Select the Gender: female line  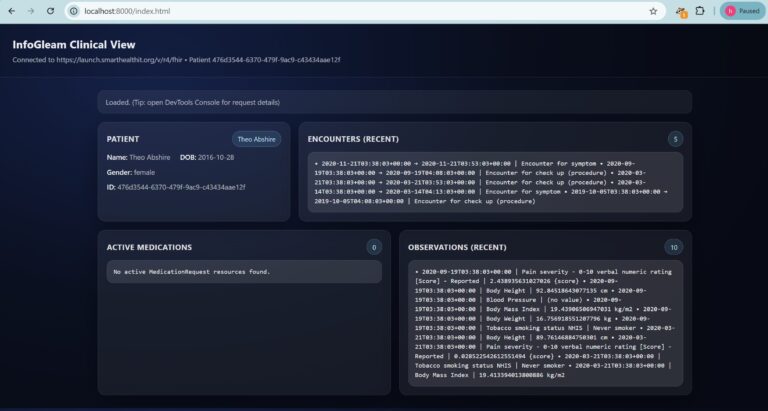(x=131, y=172)
